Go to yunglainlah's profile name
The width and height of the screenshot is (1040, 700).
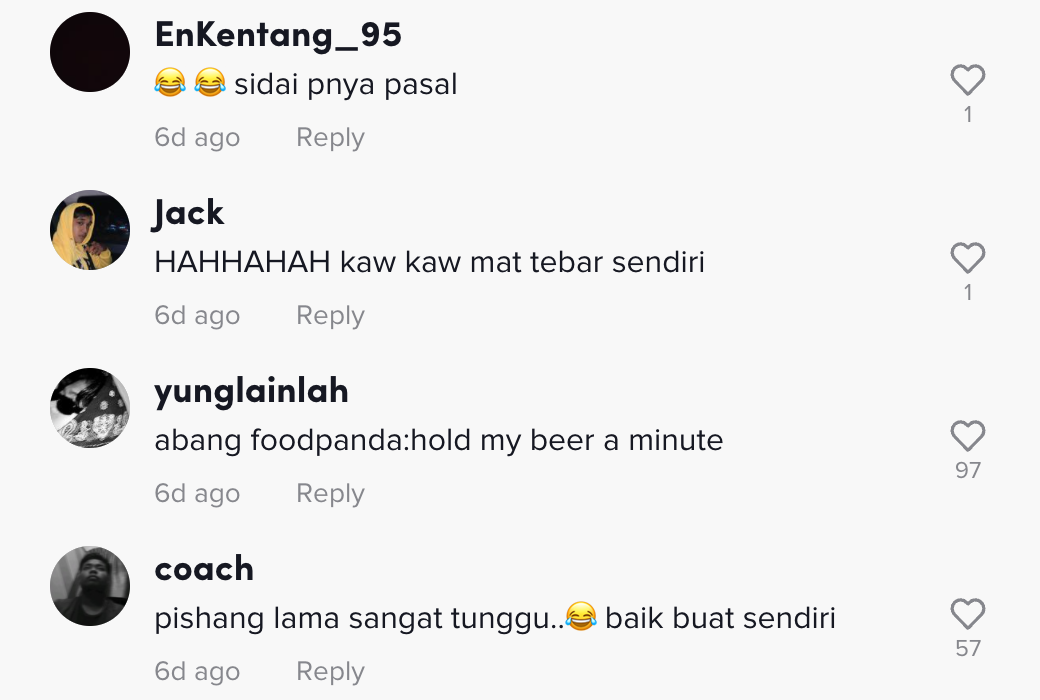click(251, 391)
